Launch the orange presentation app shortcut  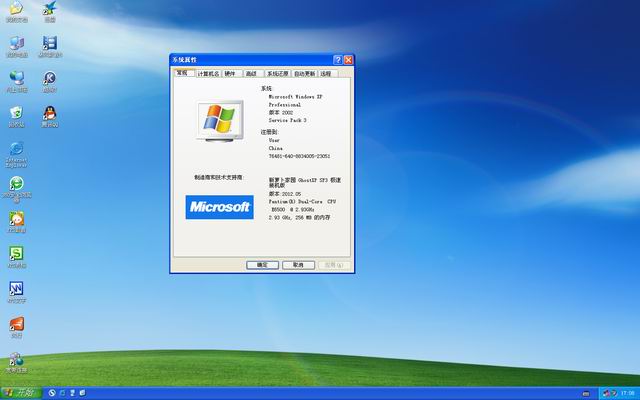(17, 327)
